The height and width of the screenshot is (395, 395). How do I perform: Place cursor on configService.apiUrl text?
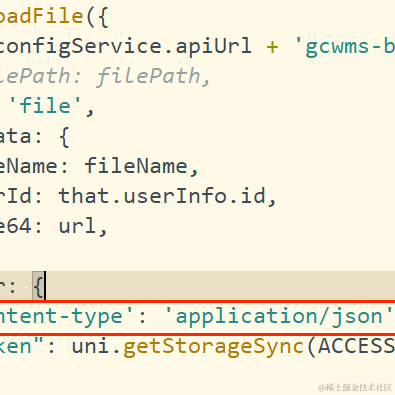click(125, 46)
